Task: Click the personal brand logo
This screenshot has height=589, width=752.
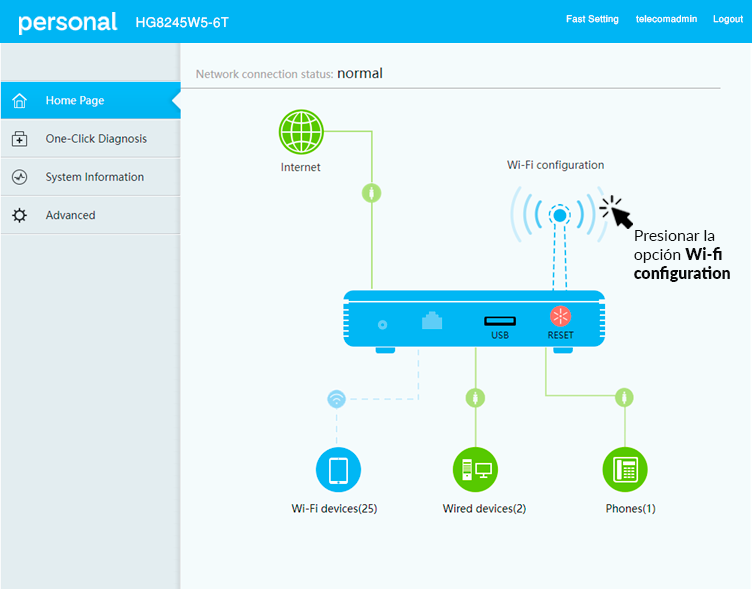Action: pyautogui.click(x=67, y=22)
